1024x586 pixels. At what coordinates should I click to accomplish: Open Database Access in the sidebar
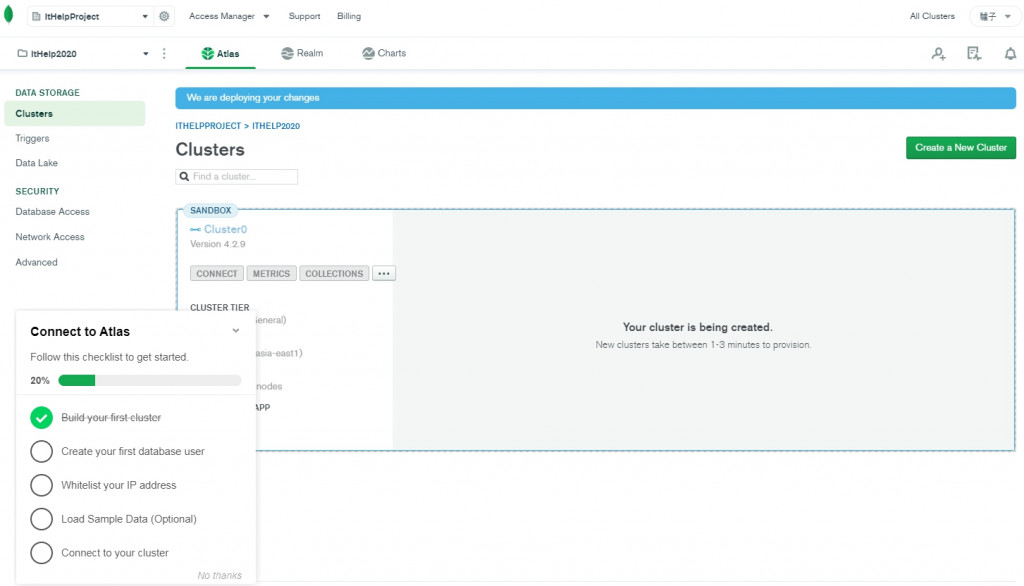pos(52,212)
